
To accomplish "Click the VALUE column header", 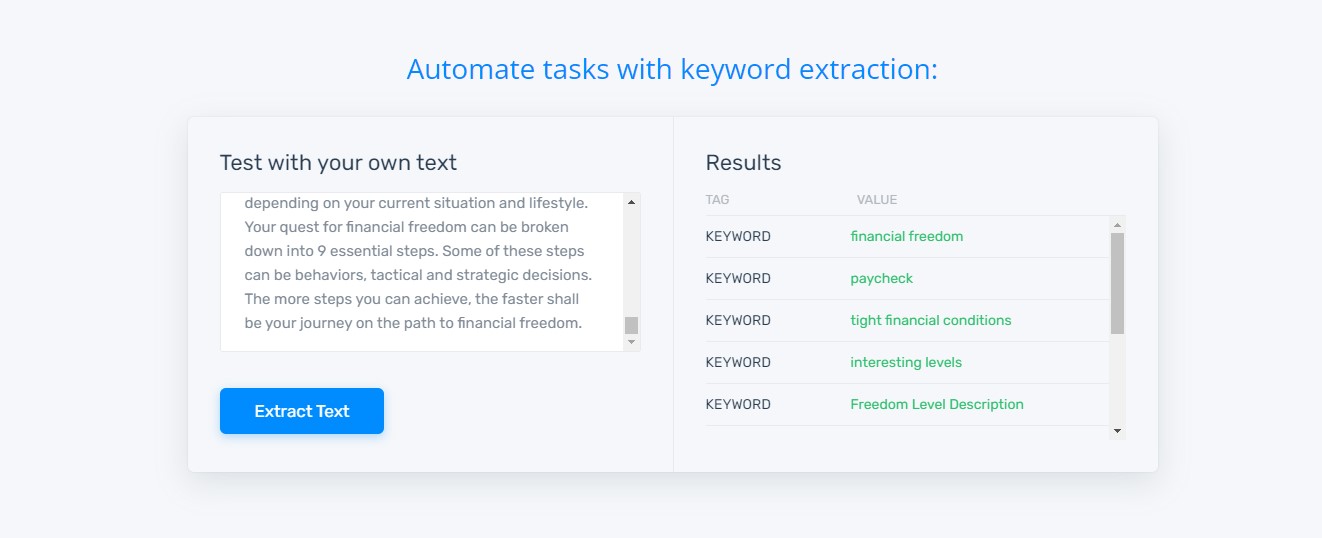I will [x=877, y=200].
